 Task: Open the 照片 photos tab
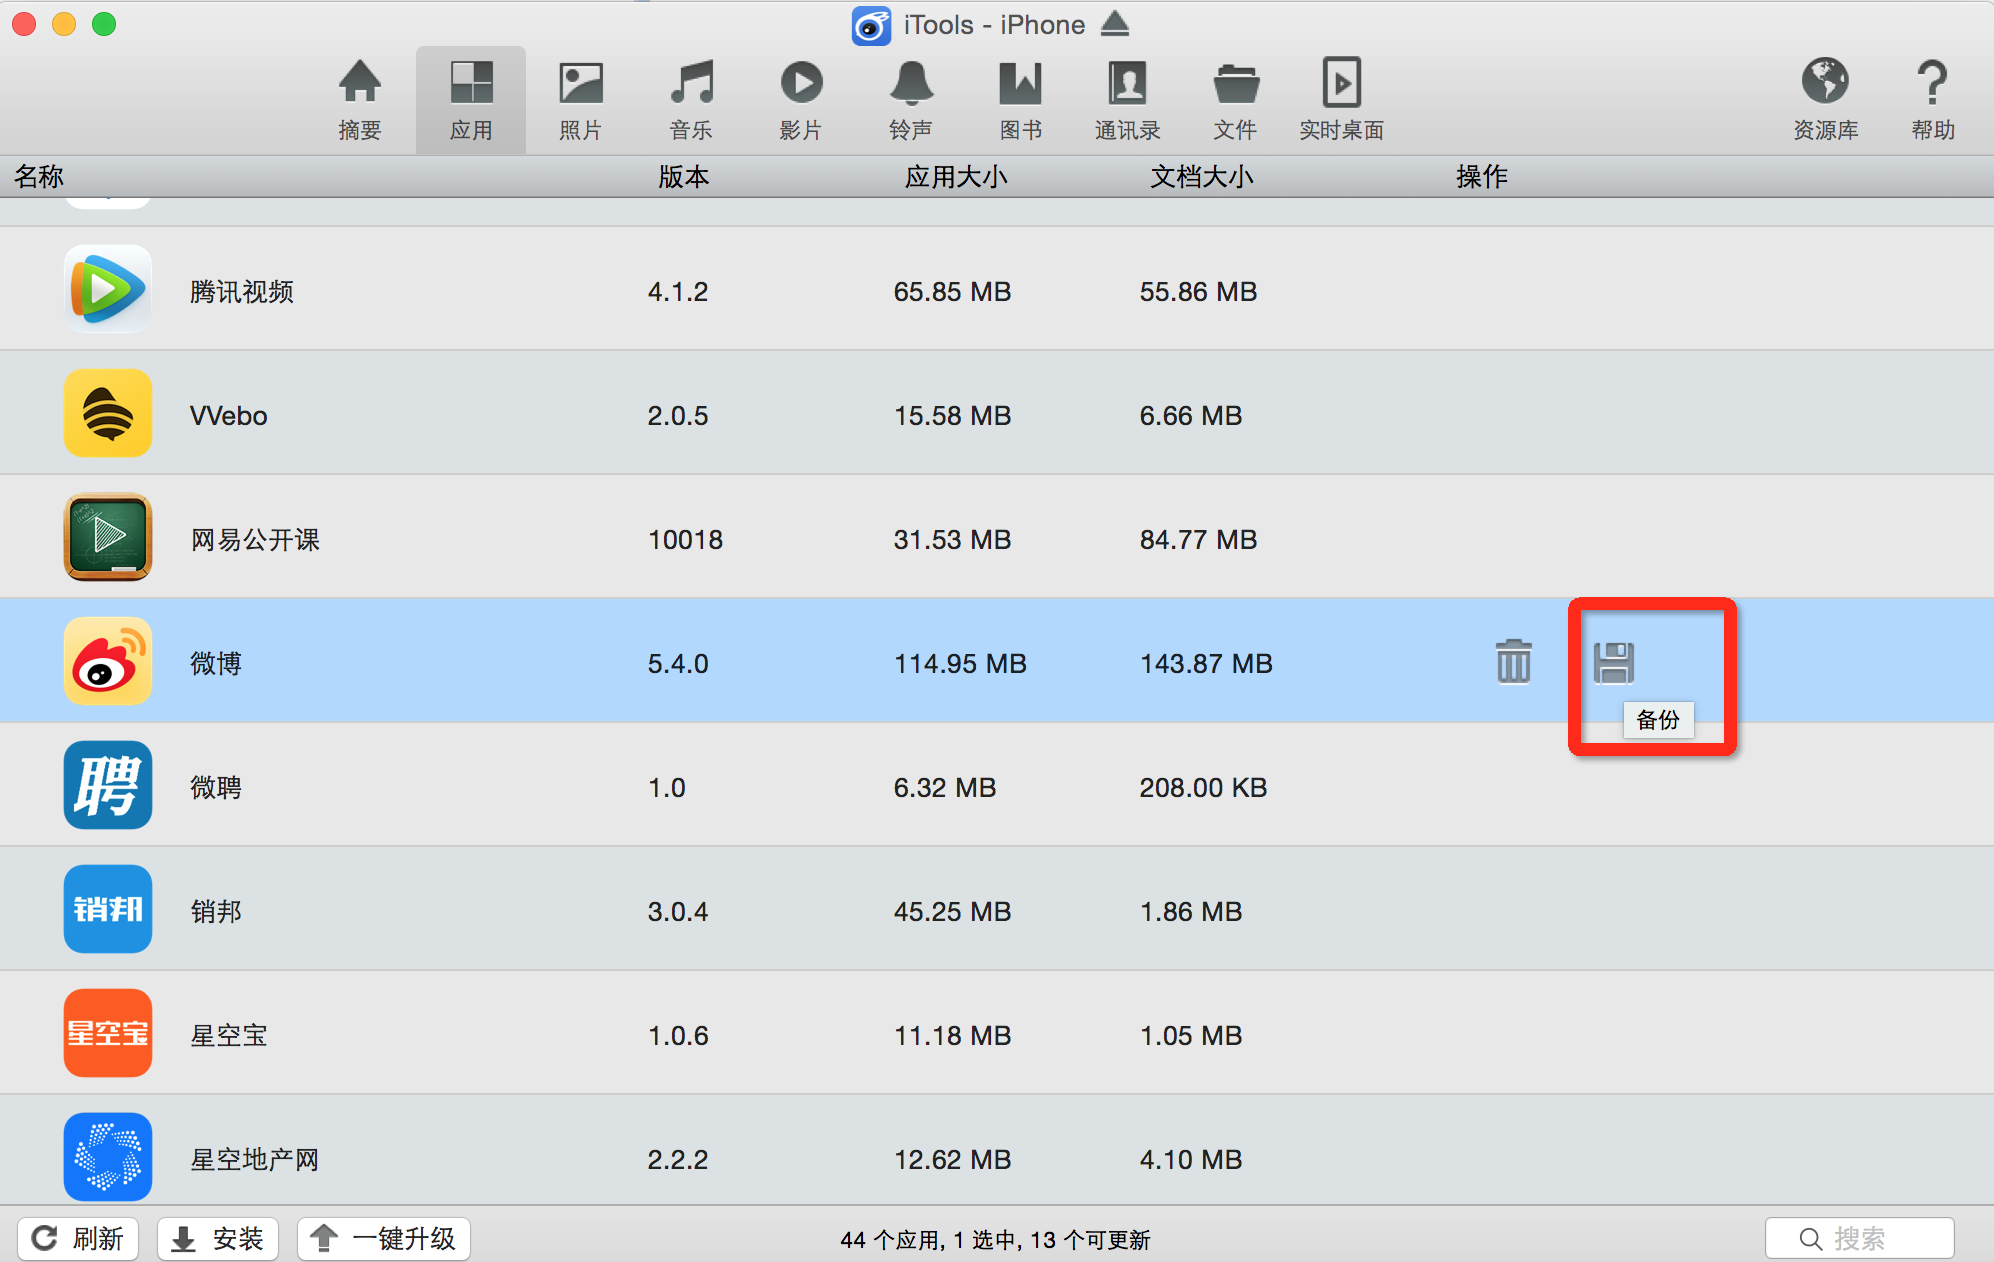click(581, 100)
